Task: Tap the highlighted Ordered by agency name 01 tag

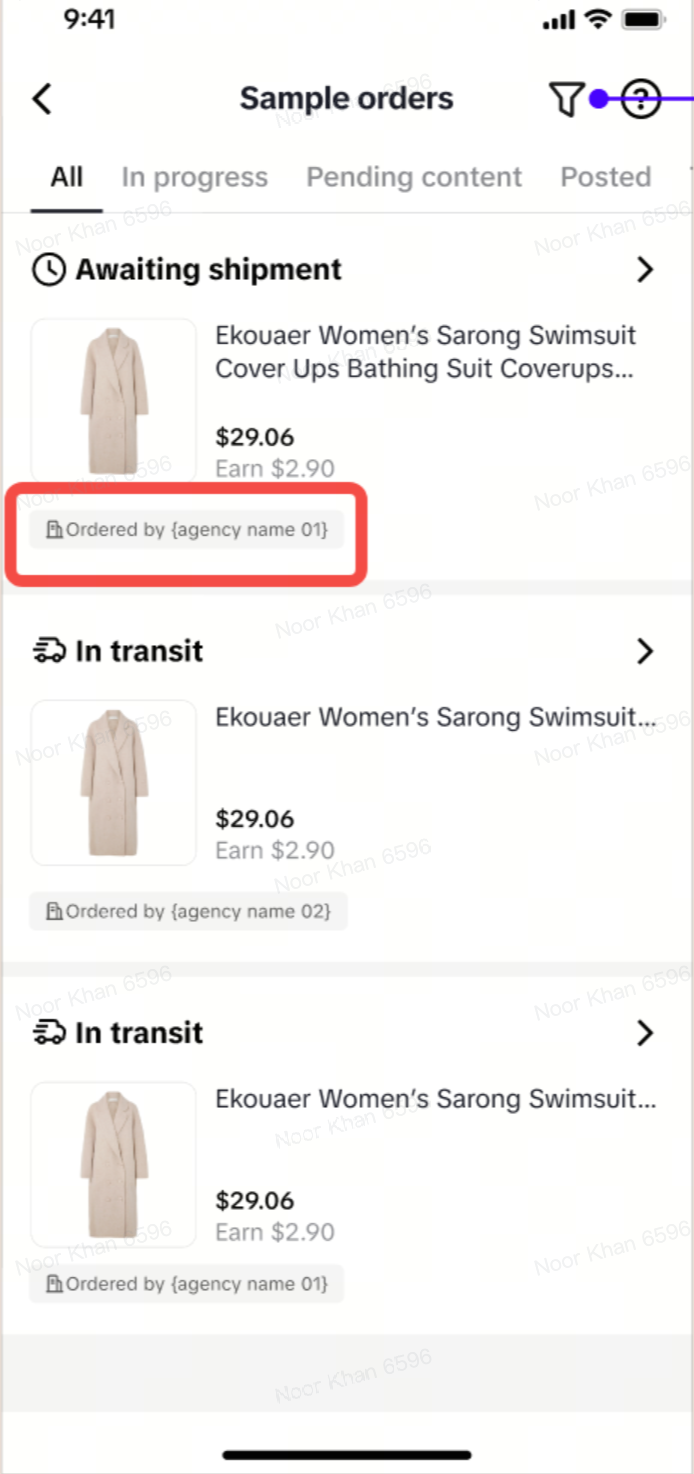Action: pyautogui.click(x=187, y=530)
